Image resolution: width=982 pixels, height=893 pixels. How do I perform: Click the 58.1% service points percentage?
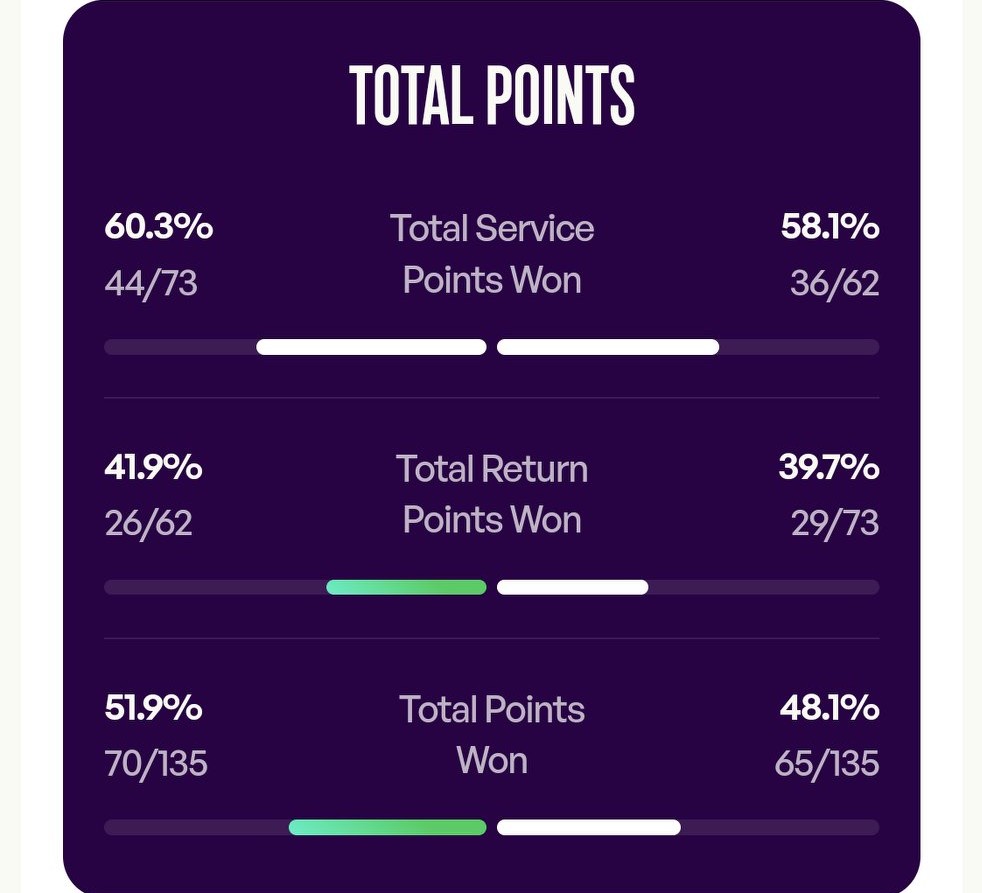point(830,227)
